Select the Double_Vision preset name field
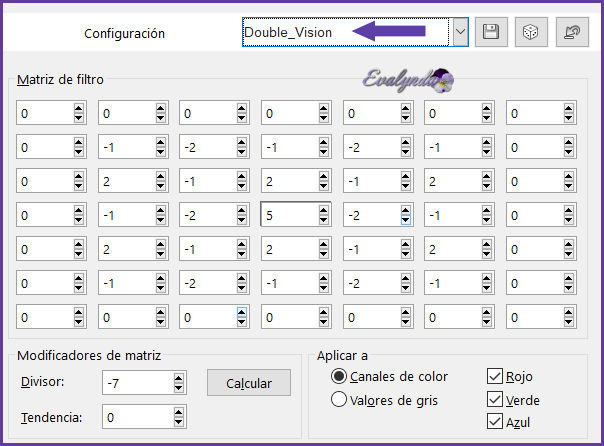 point(346,32)
